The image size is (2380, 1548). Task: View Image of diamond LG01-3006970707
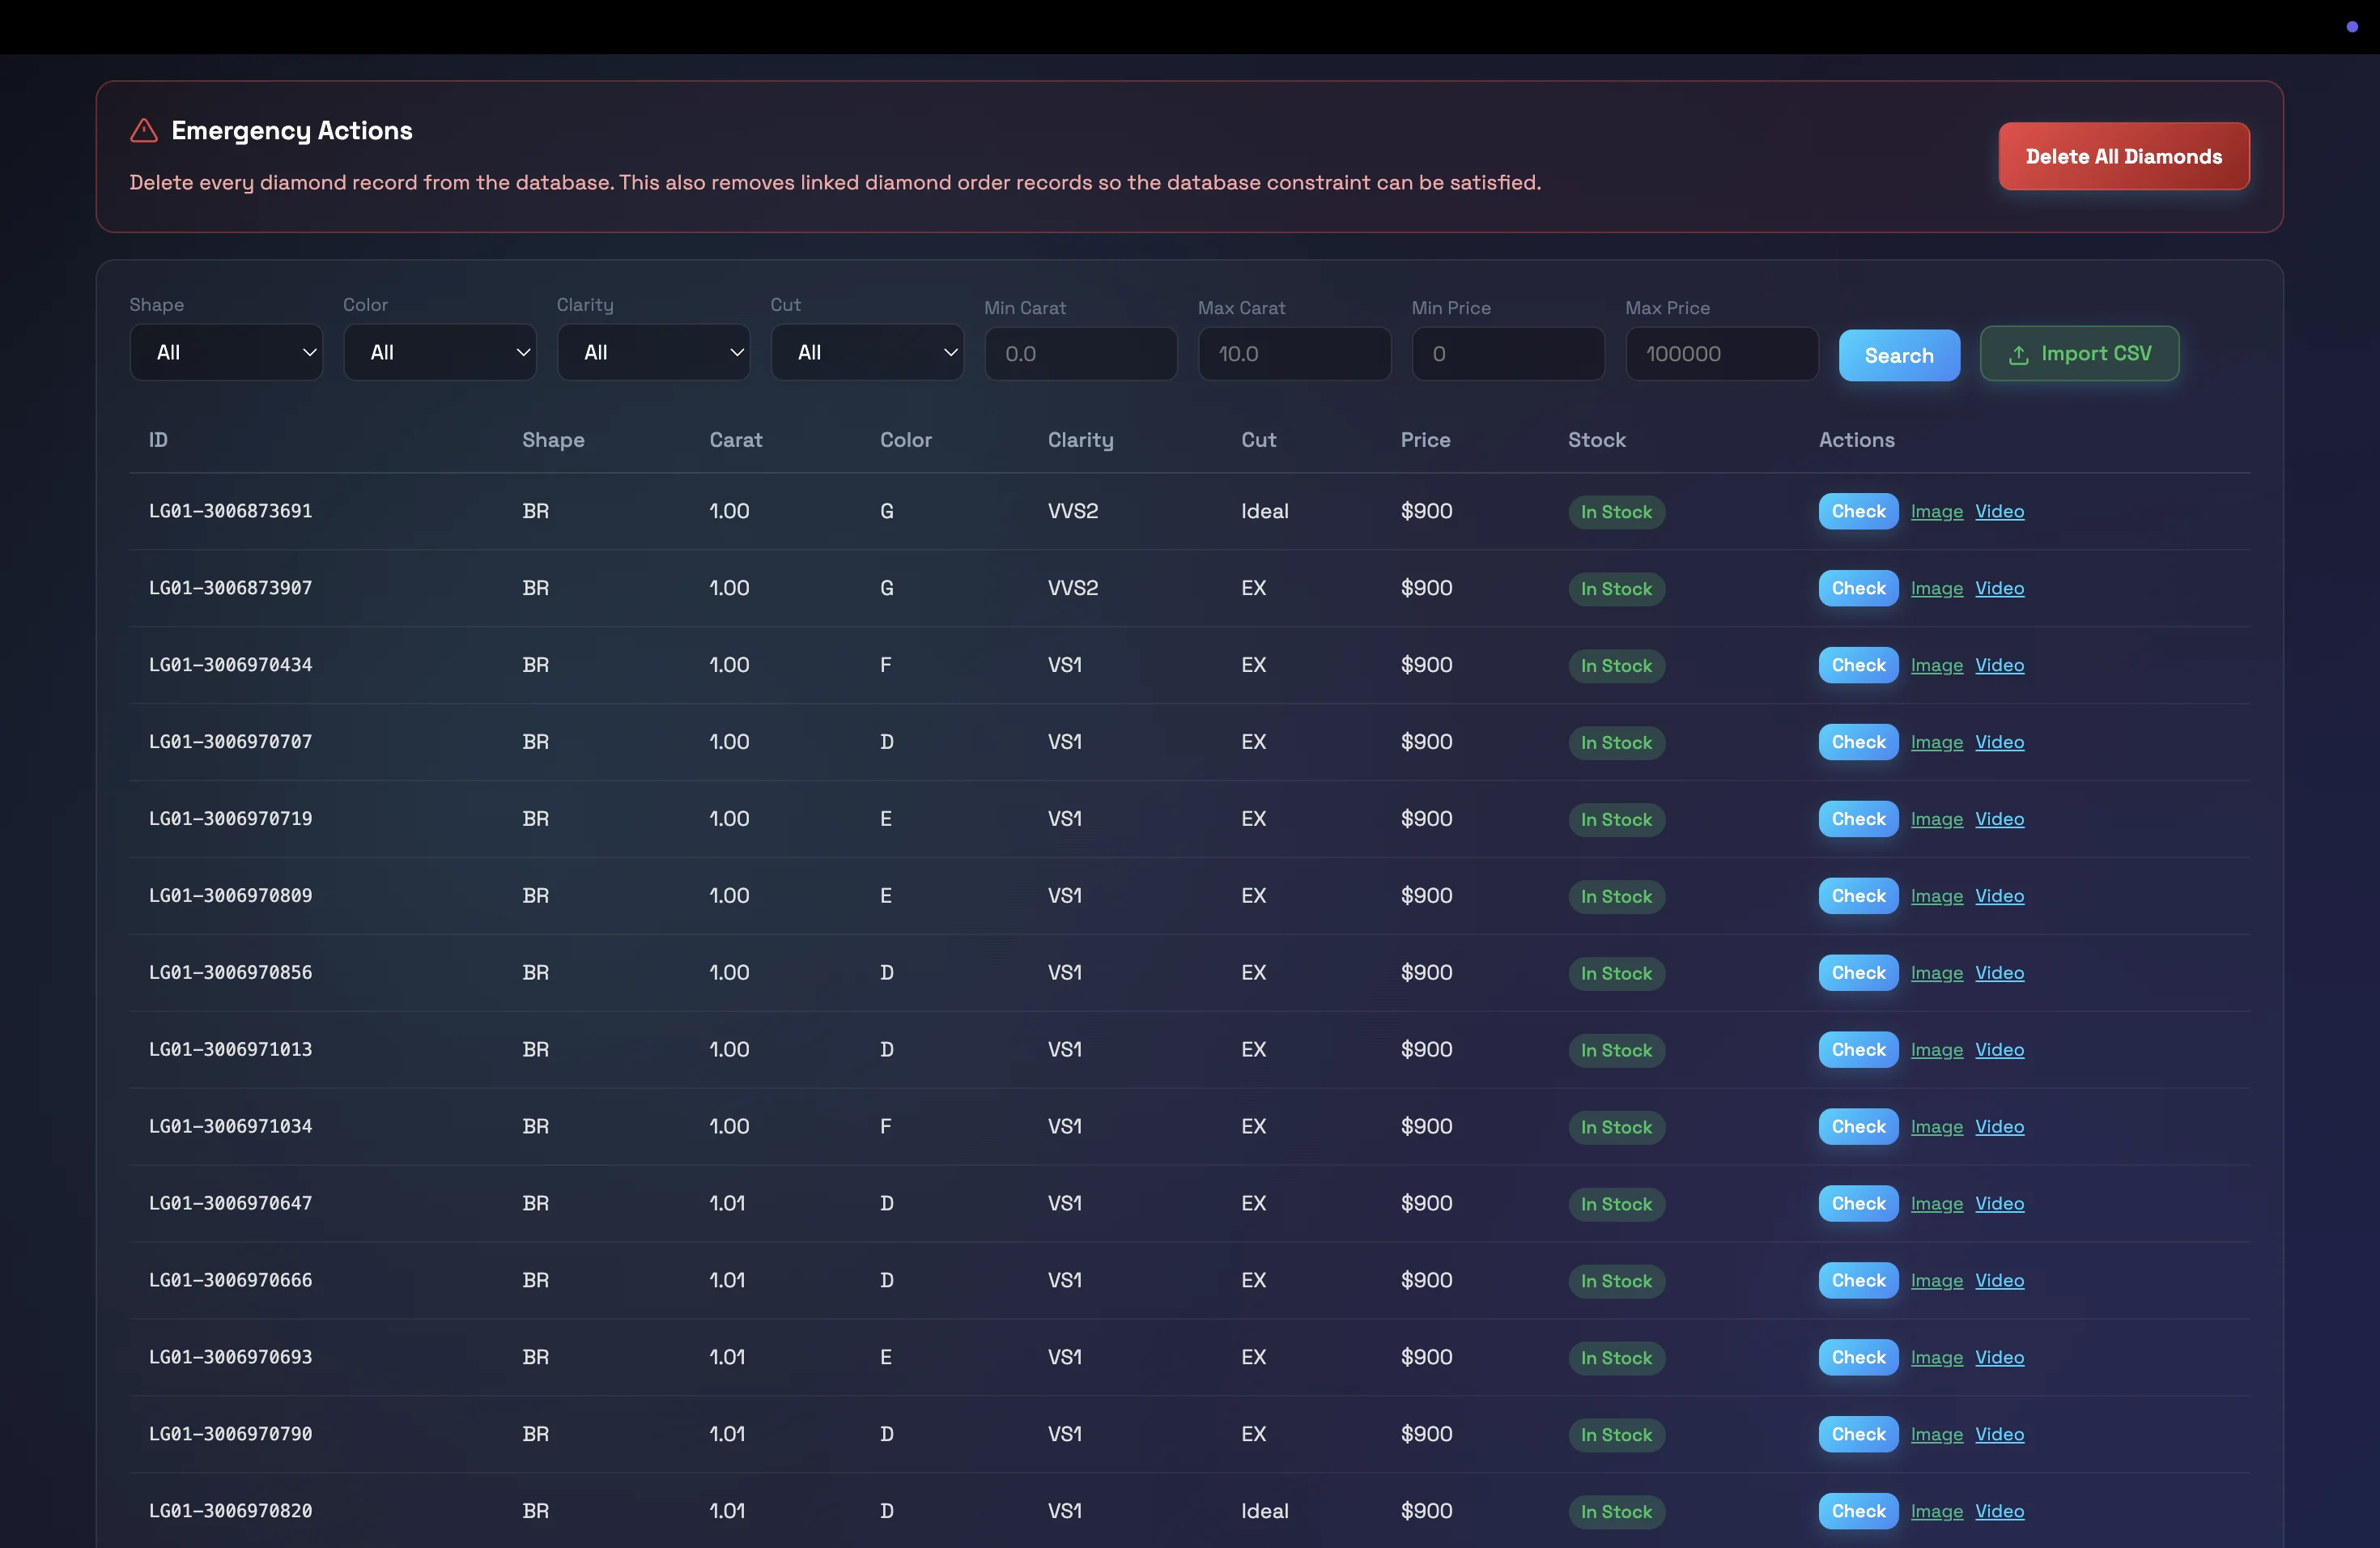(1936, 742)
